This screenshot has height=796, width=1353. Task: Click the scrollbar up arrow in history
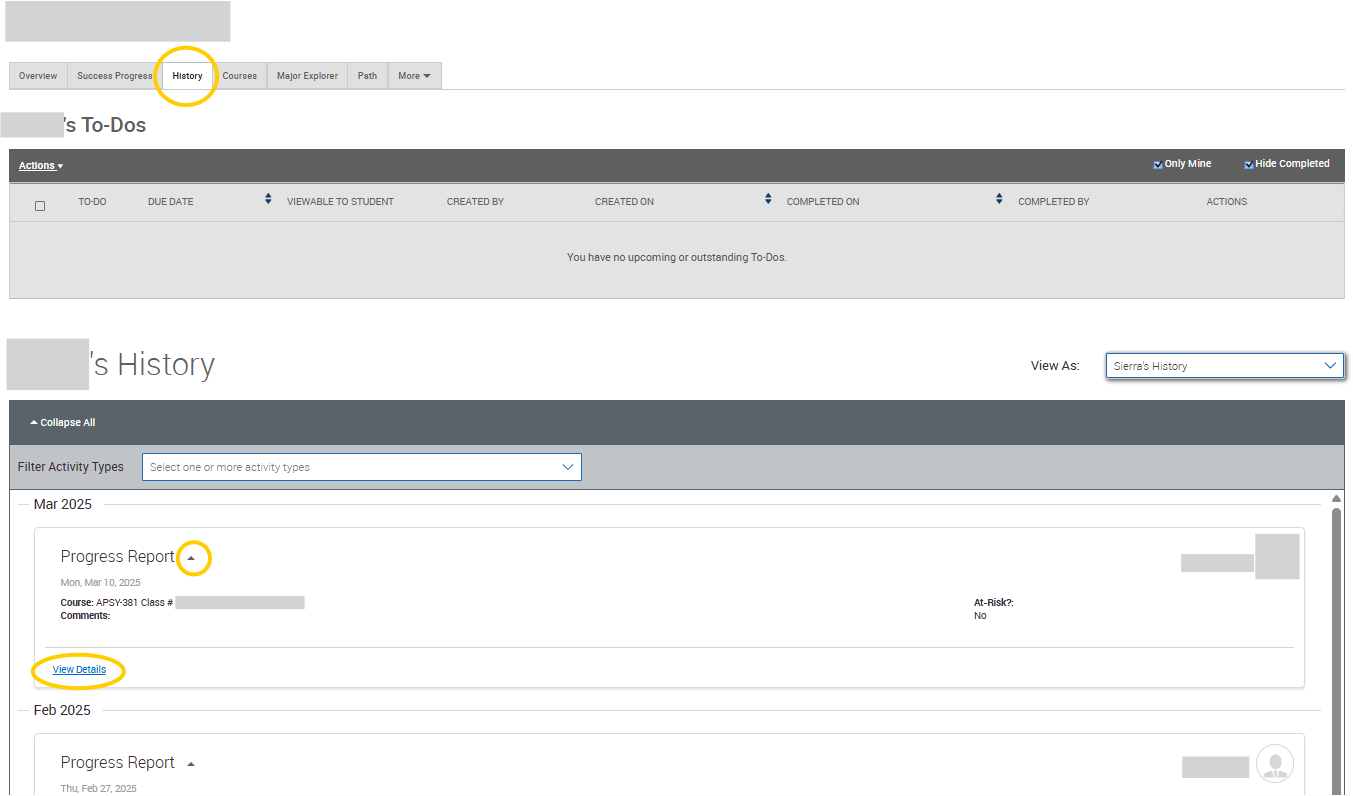(x=1336, y=499)
